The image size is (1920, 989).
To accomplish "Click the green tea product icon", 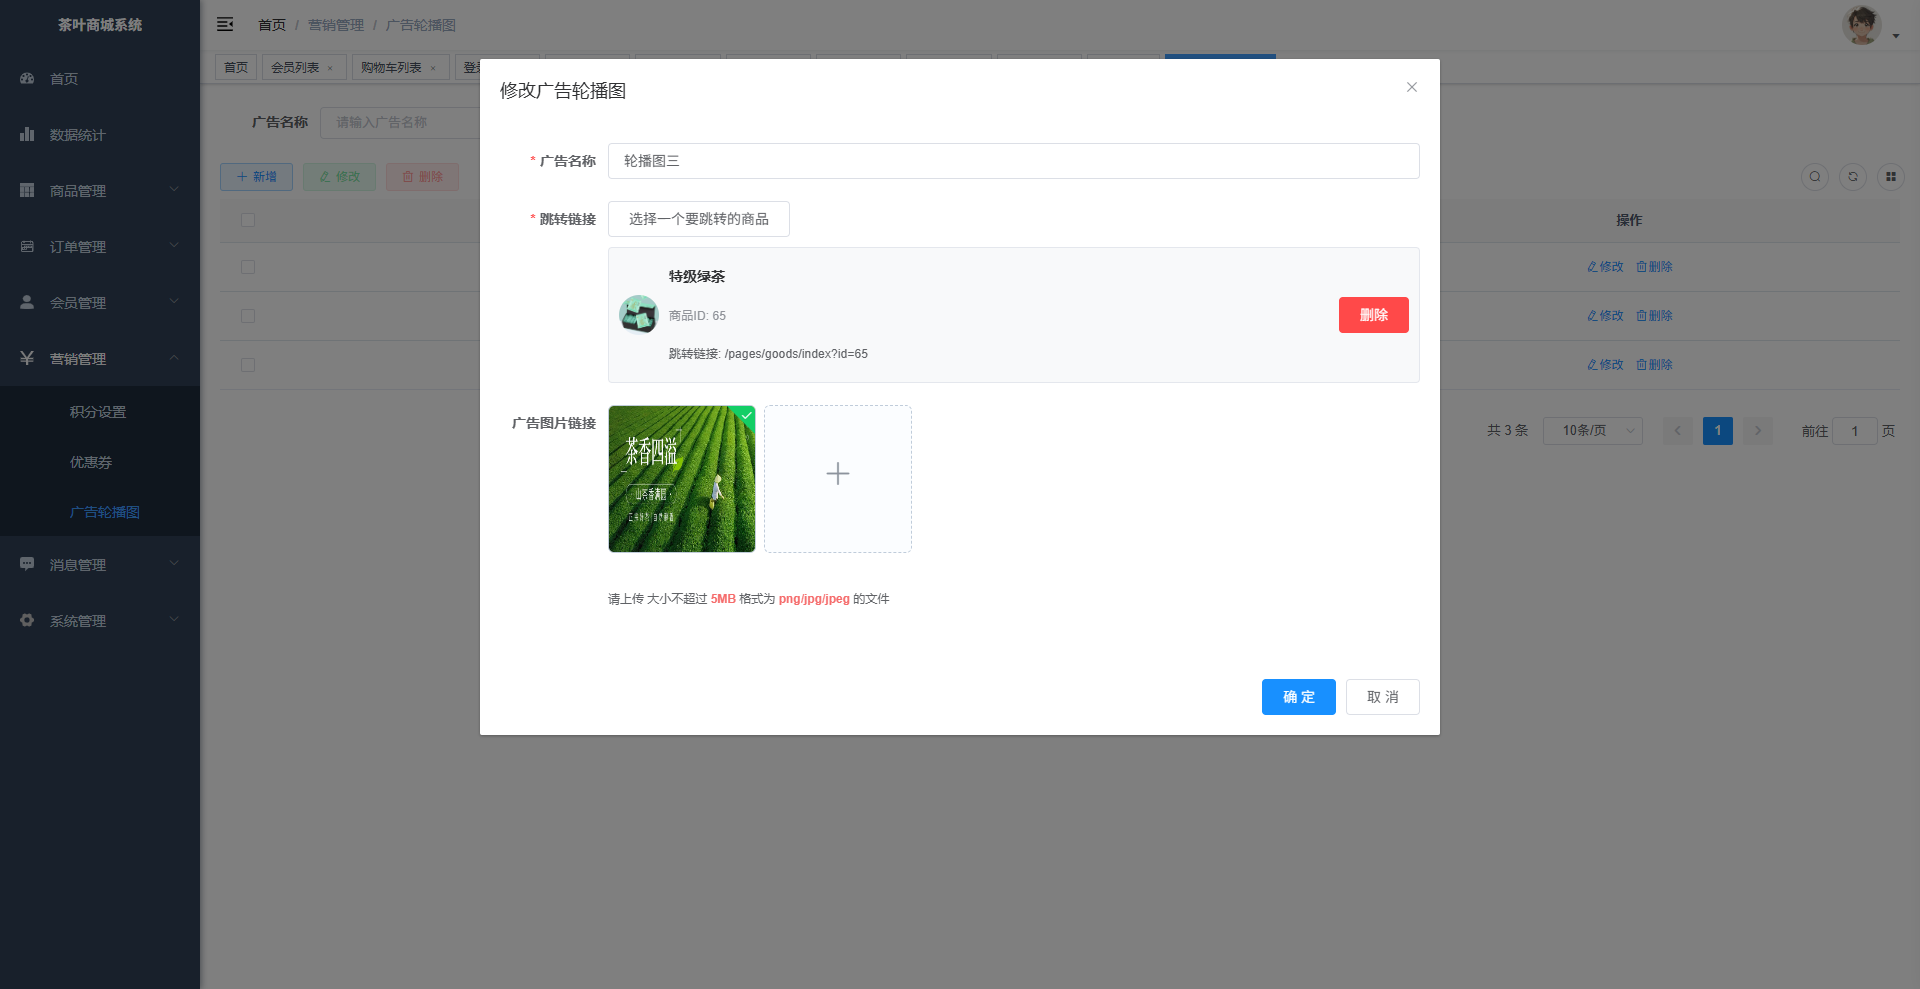I will point(638,314).
